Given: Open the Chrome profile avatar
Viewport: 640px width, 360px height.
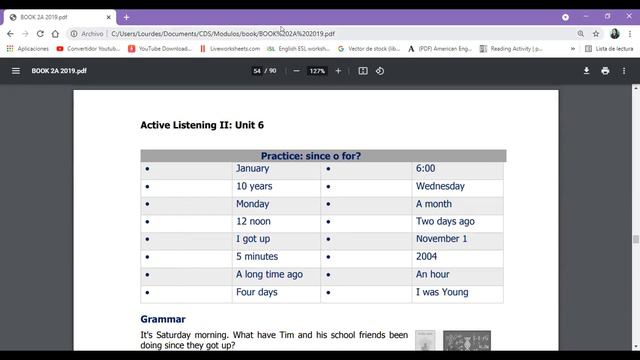Looking at the screenshot, I should tap(615, 34).
